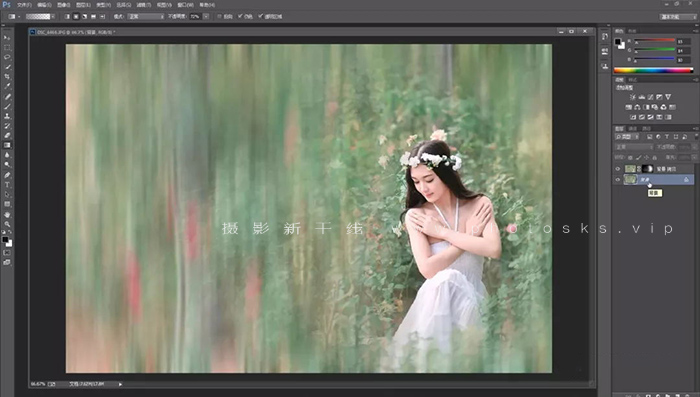
Task: Toggle visibility of the selected Background layer
Action: point(618,180)
